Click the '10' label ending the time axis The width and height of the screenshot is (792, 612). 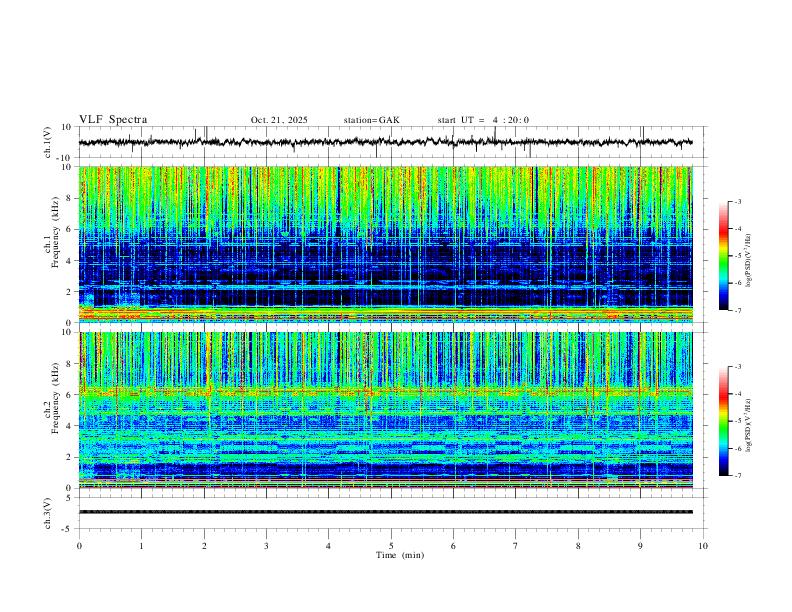coord(703,546)
